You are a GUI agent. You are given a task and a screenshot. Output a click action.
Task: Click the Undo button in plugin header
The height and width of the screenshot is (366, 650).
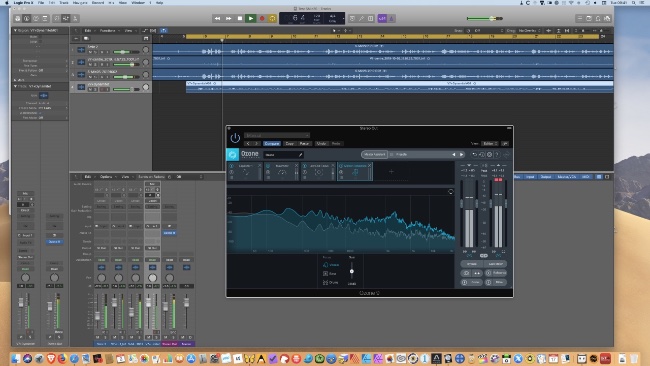click(x=321, y=143)
